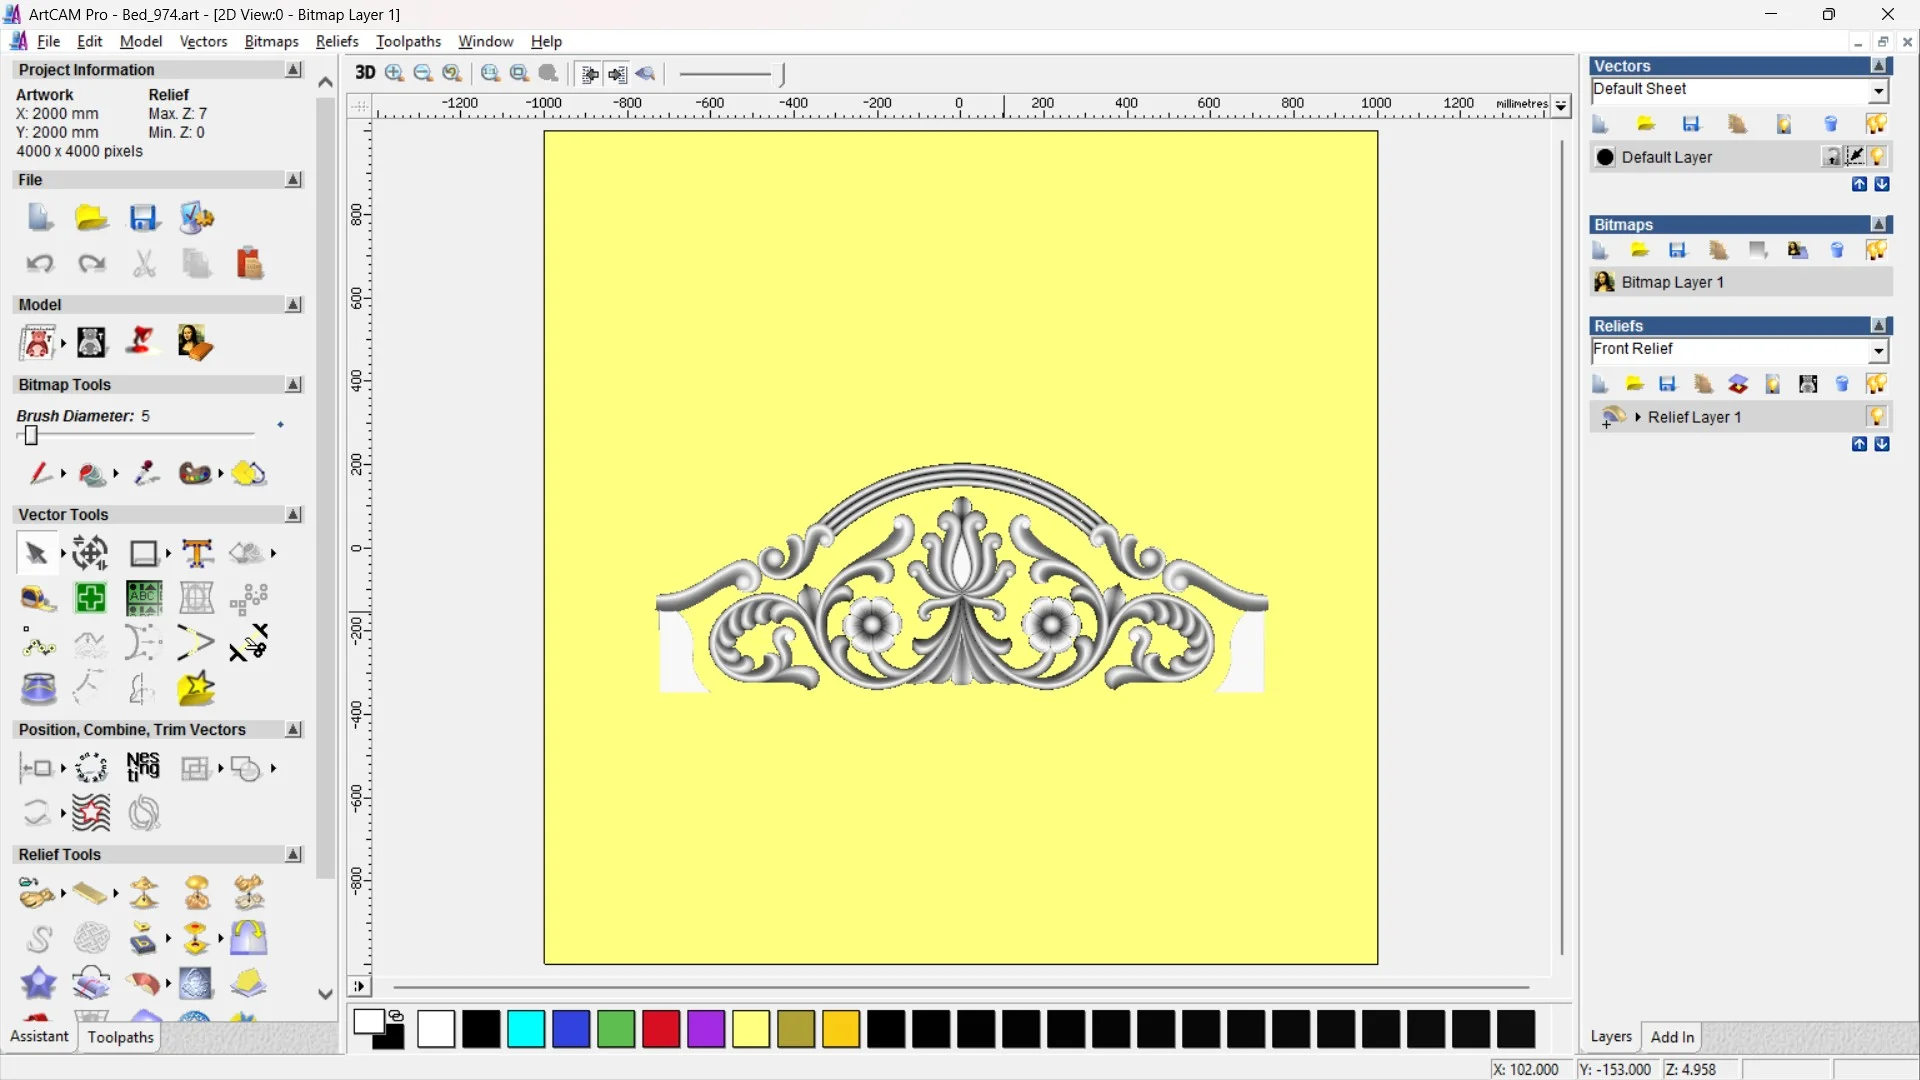Screen dimensions: 1920x1080
Task: Toggle Default Layer visibility bulb
Action: (x=1877, y=157)
